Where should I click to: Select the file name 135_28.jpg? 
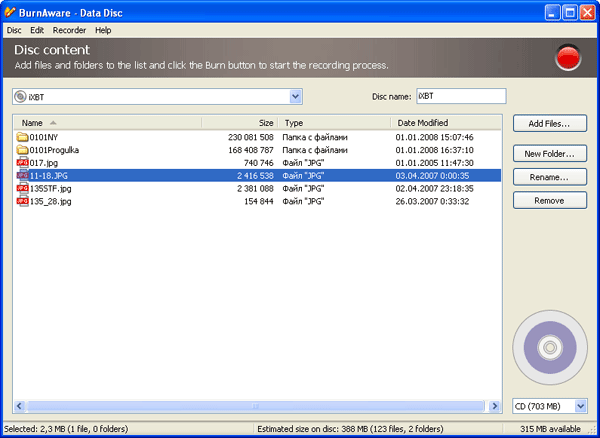point(50,201)
